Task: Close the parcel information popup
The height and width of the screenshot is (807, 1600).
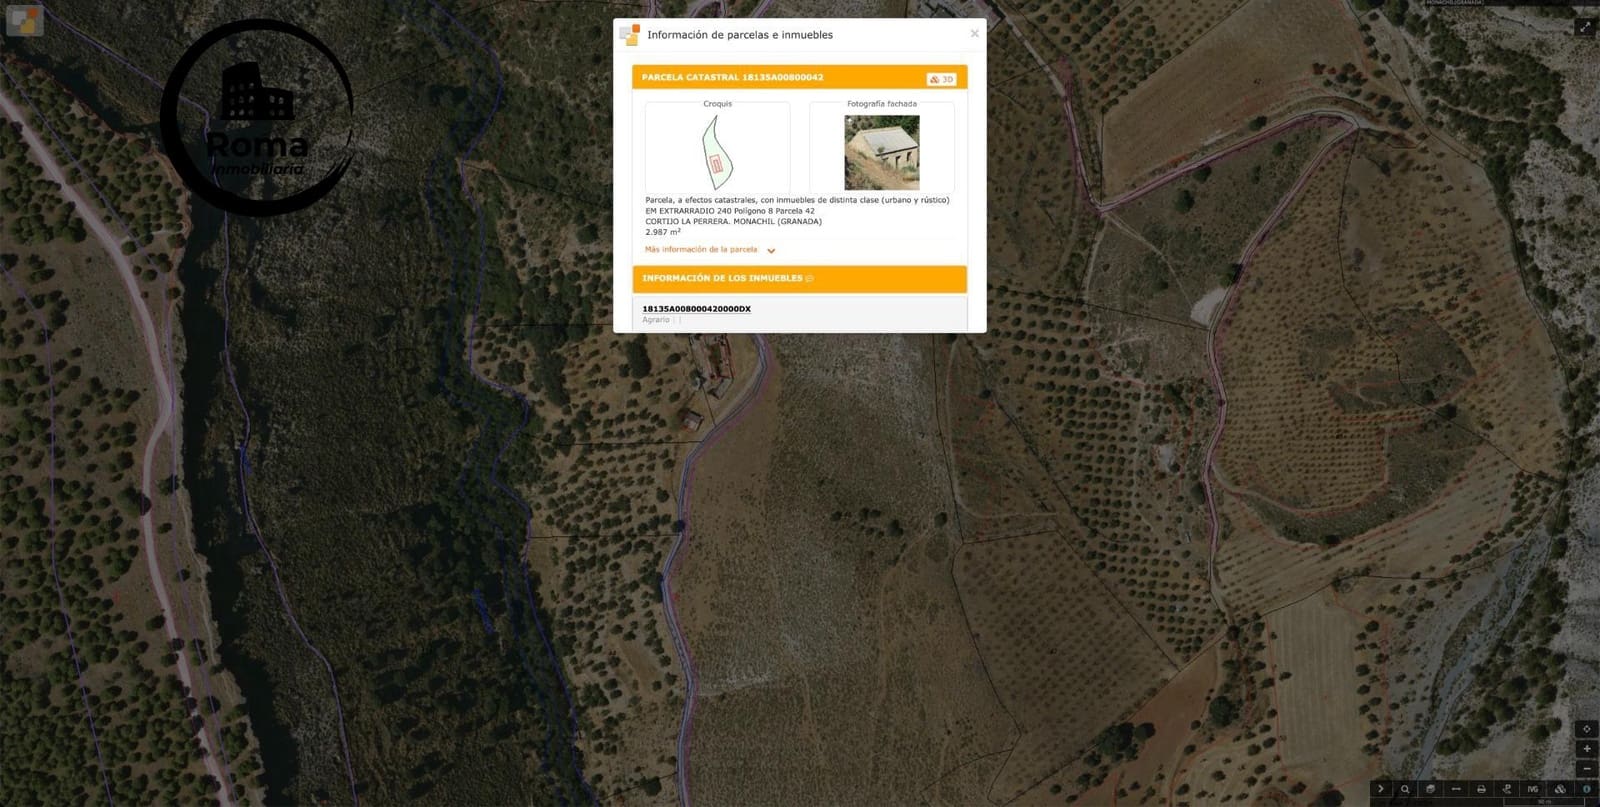Action: [974, 34]
